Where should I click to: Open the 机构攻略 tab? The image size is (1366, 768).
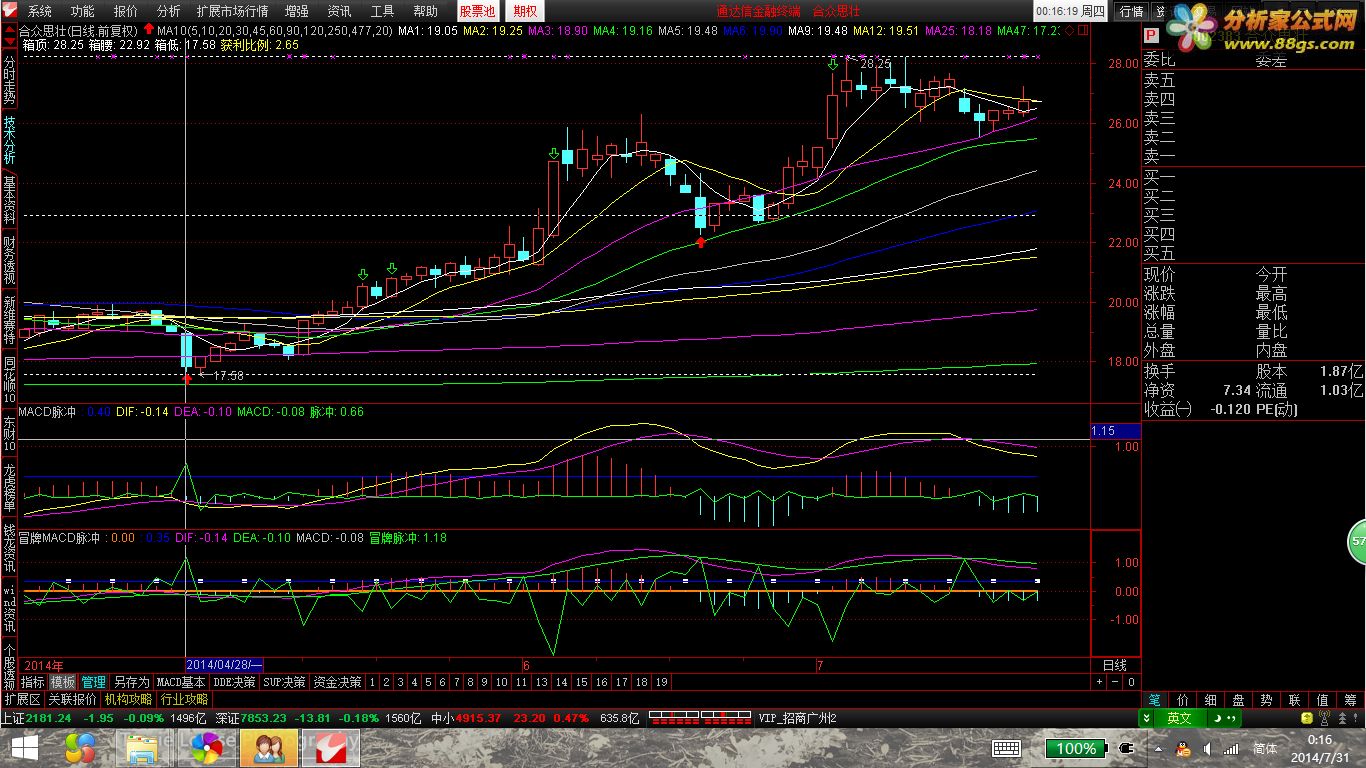coord(129,700)
